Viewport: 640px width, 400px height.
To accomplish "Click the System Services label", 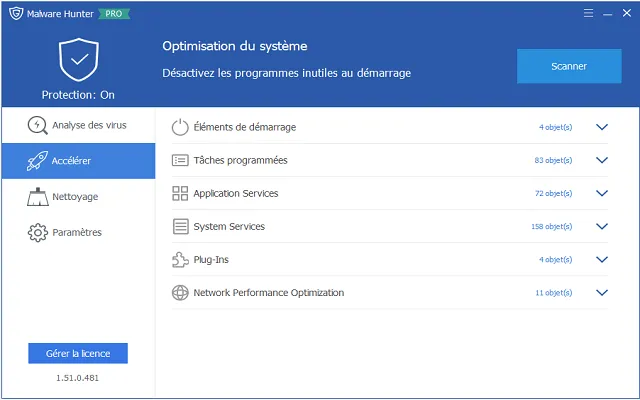I will pos(229,227).
